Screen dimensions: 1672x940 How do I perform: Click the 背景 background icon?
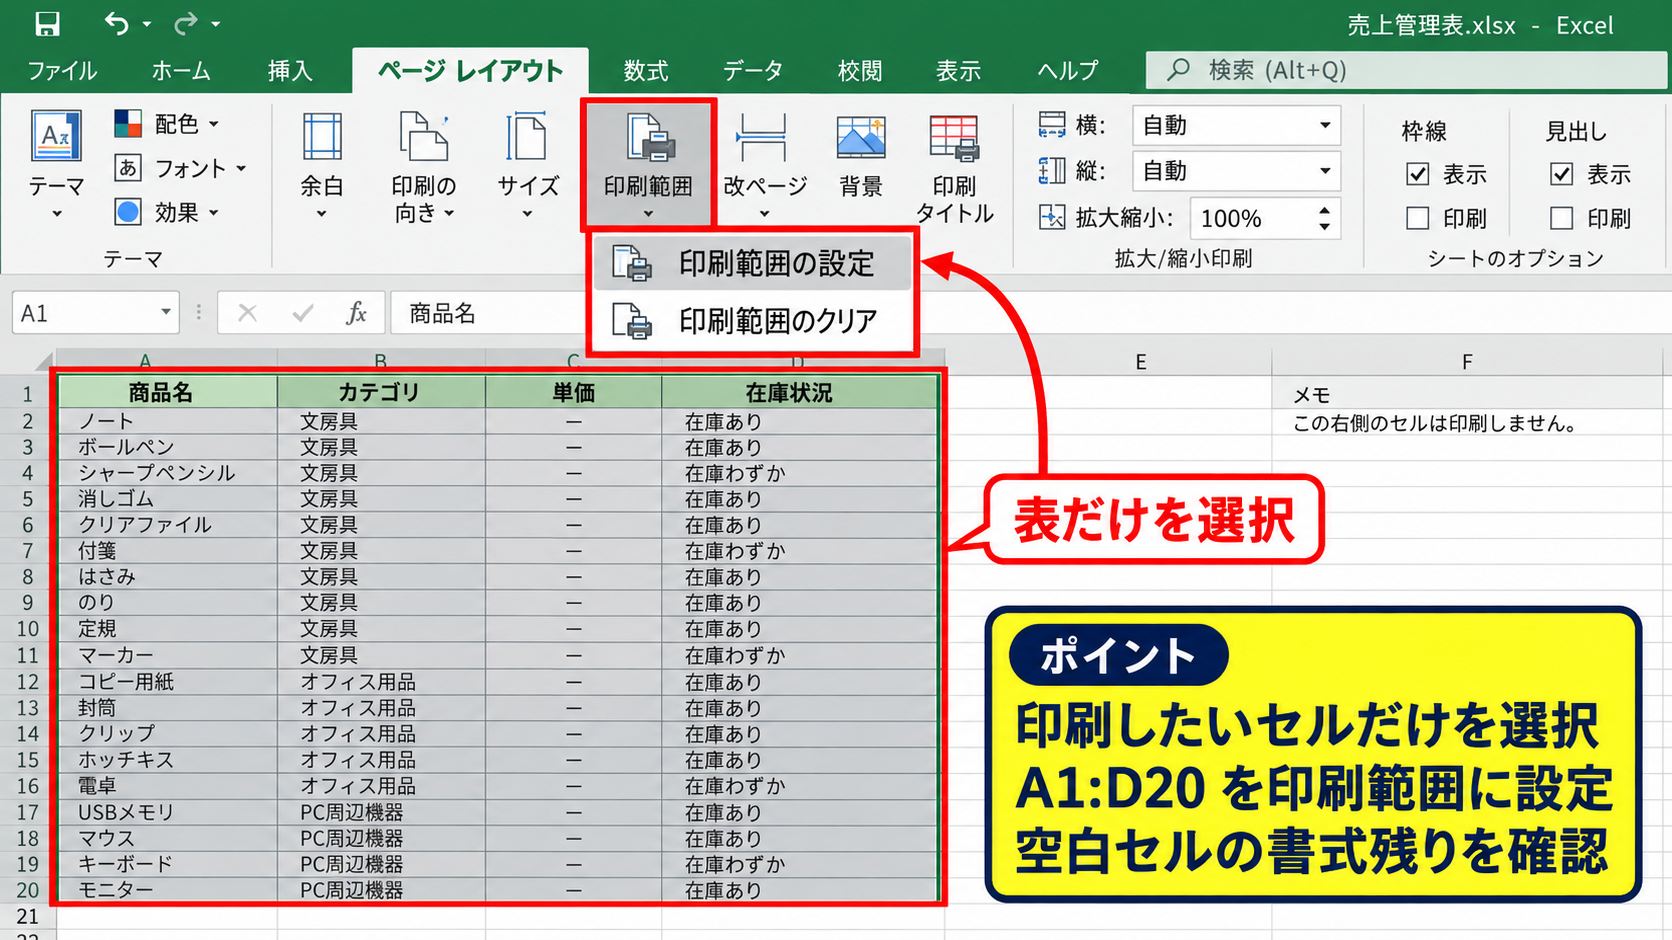[x=861, y=138]
